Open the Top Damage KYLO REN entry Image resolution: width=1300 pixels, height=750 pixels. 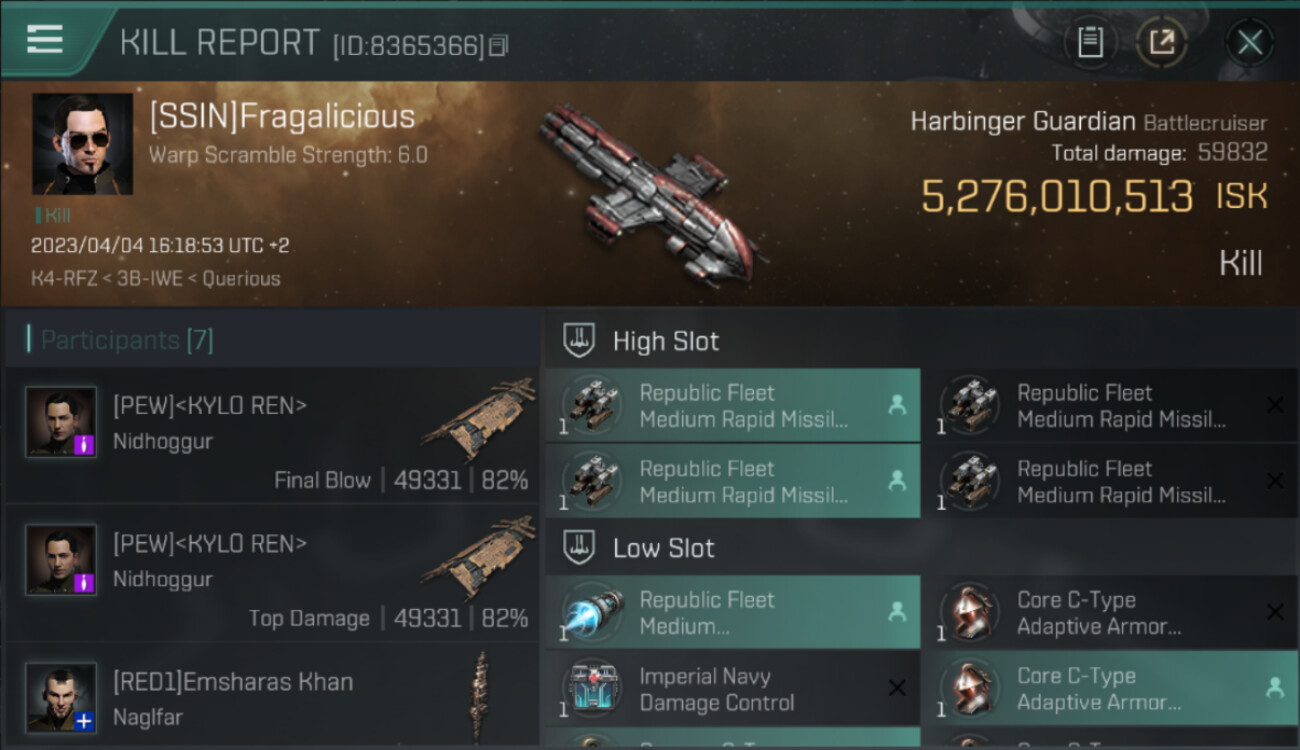click(272, 573)
